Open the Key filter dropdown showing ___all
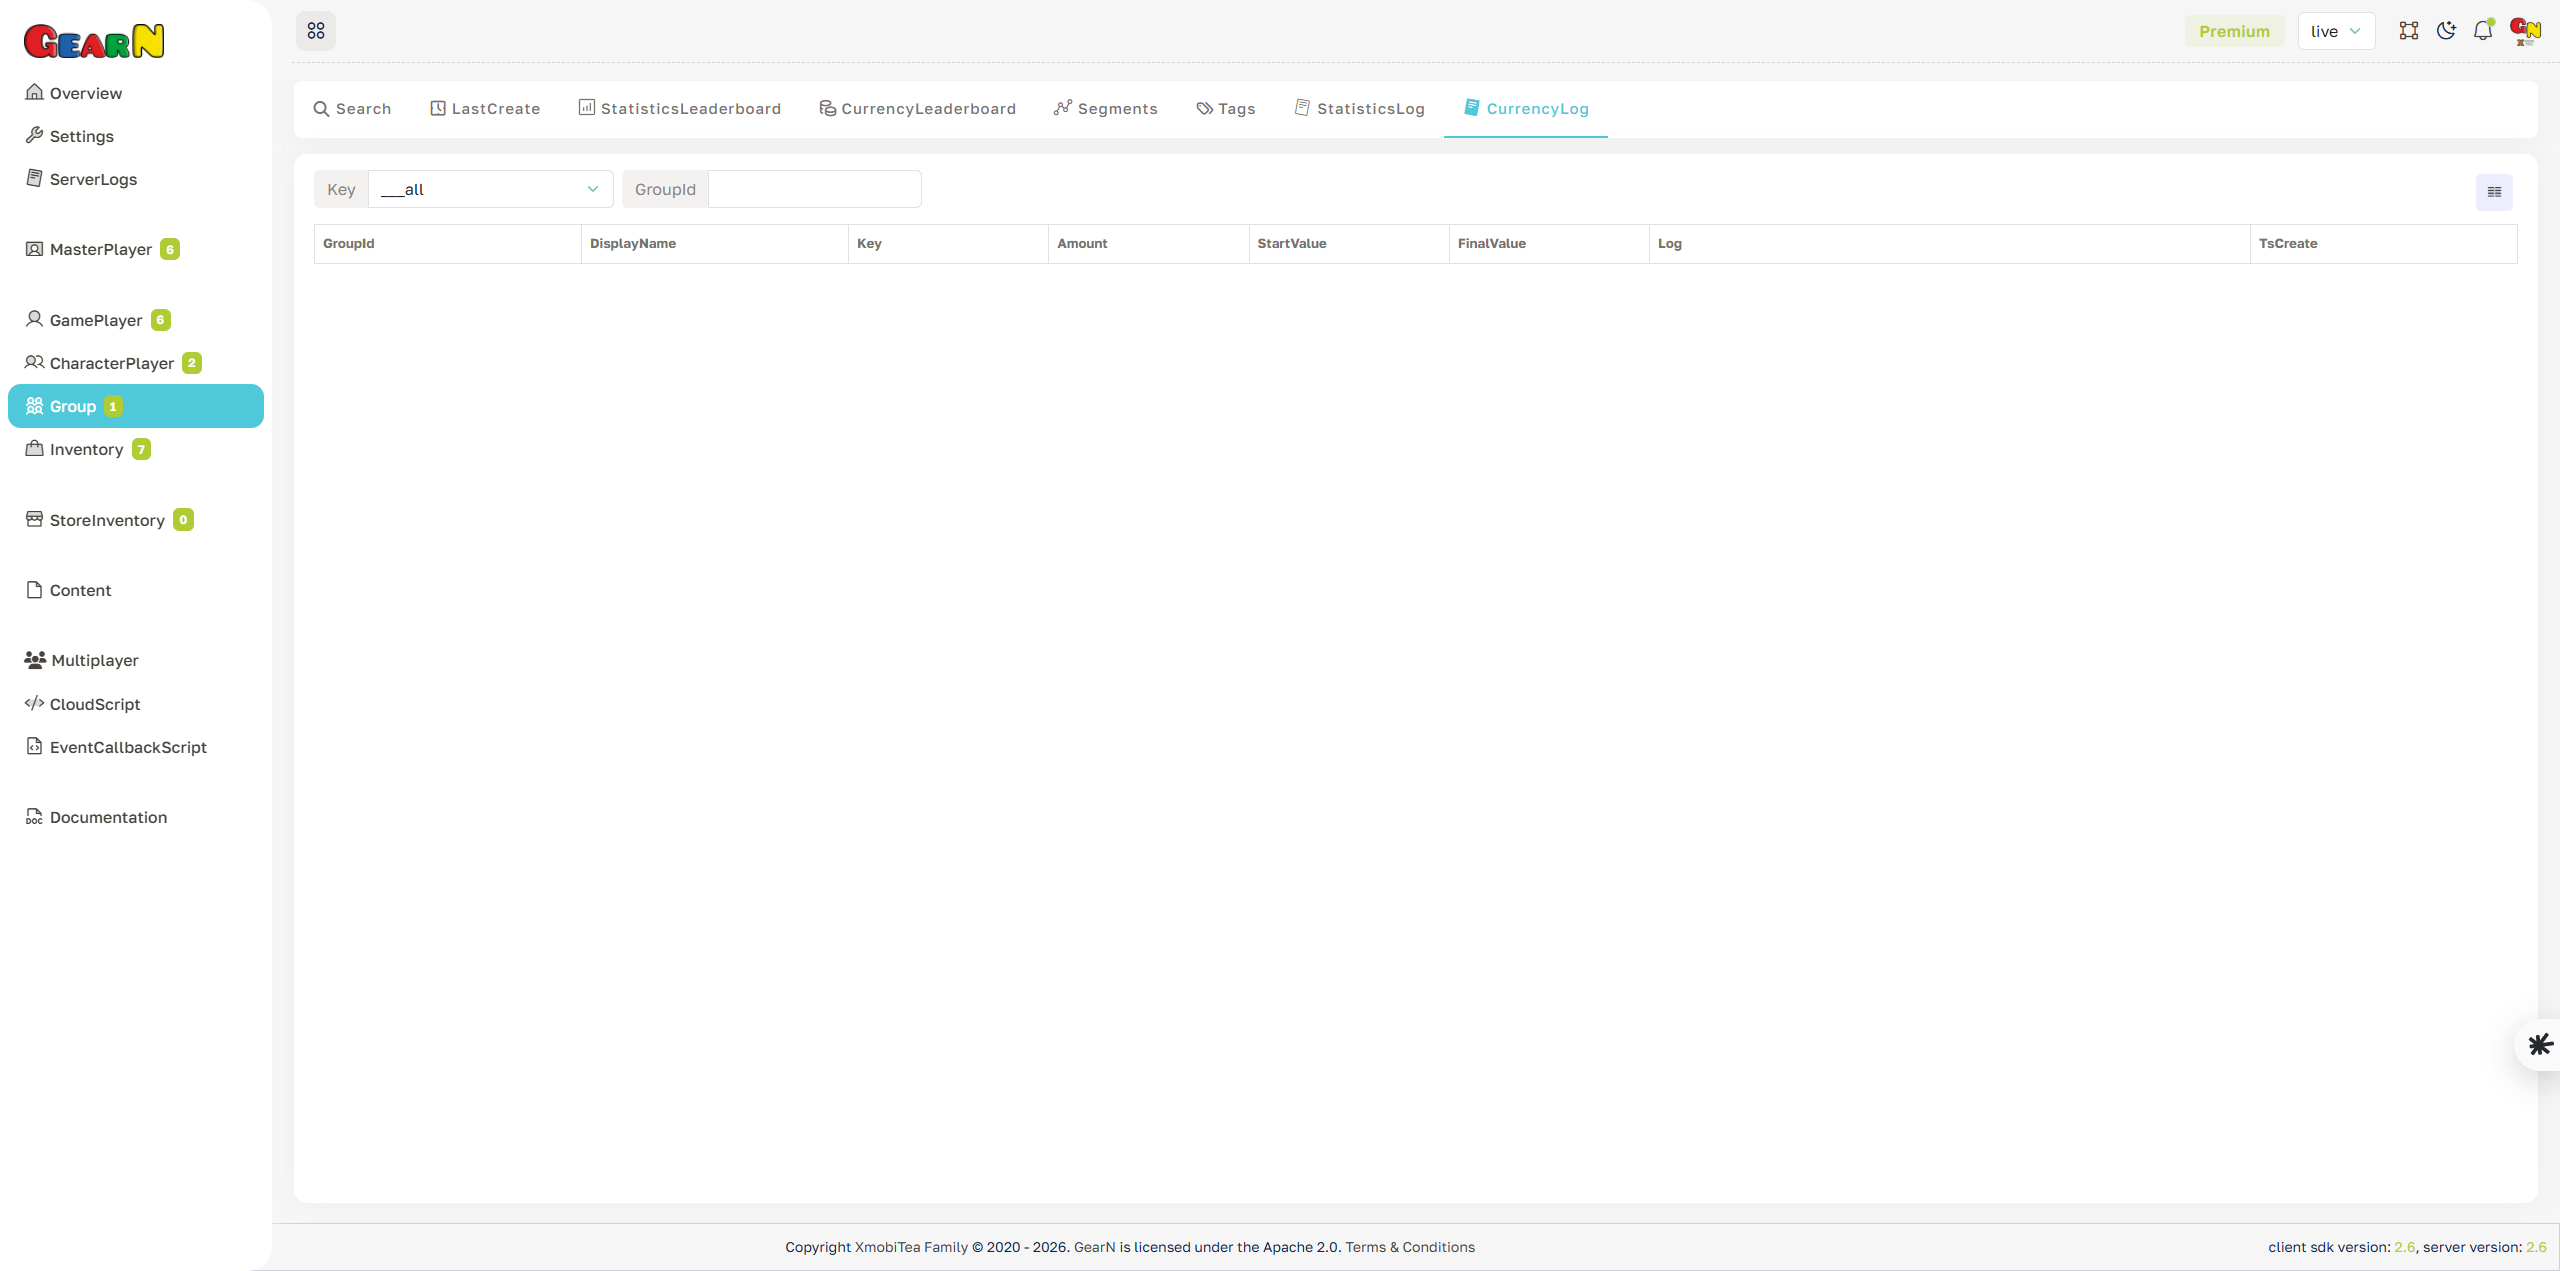 tap(489, 189)
